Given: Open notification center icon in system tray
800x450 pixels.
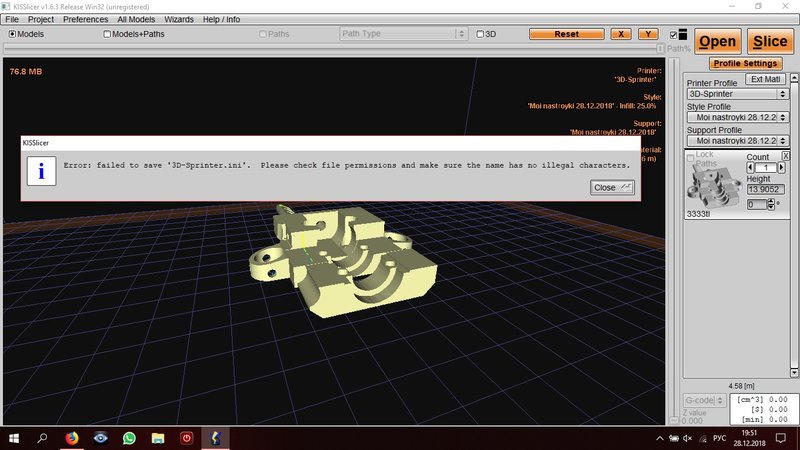Looking at the screenshot, I should (780, 438).
